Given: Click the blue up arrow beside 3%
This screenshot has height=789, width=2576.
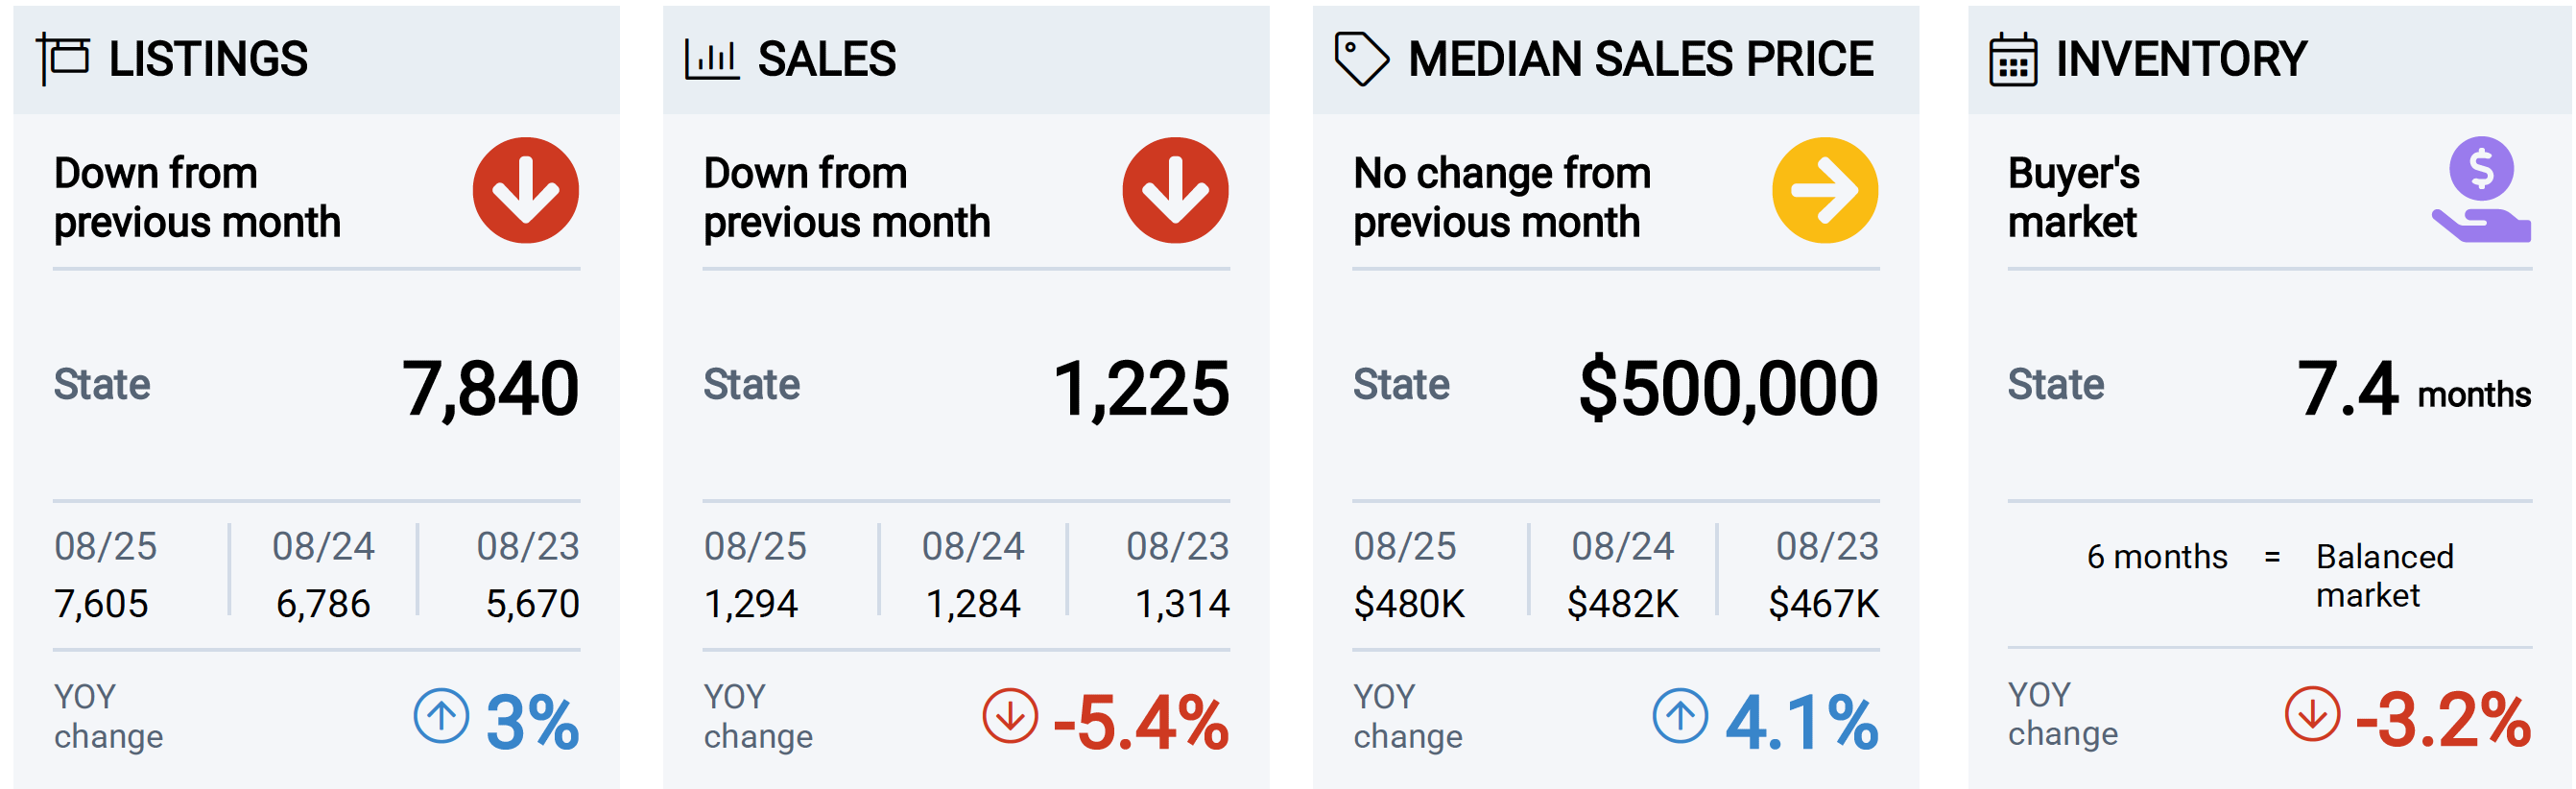Looking at the screenshot, I should 441,716.
